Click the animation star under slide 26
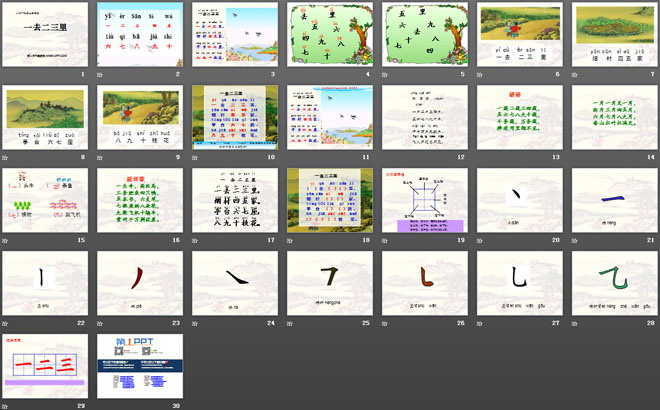Screen dimensions: 660x410 click(x=385, y=323)
